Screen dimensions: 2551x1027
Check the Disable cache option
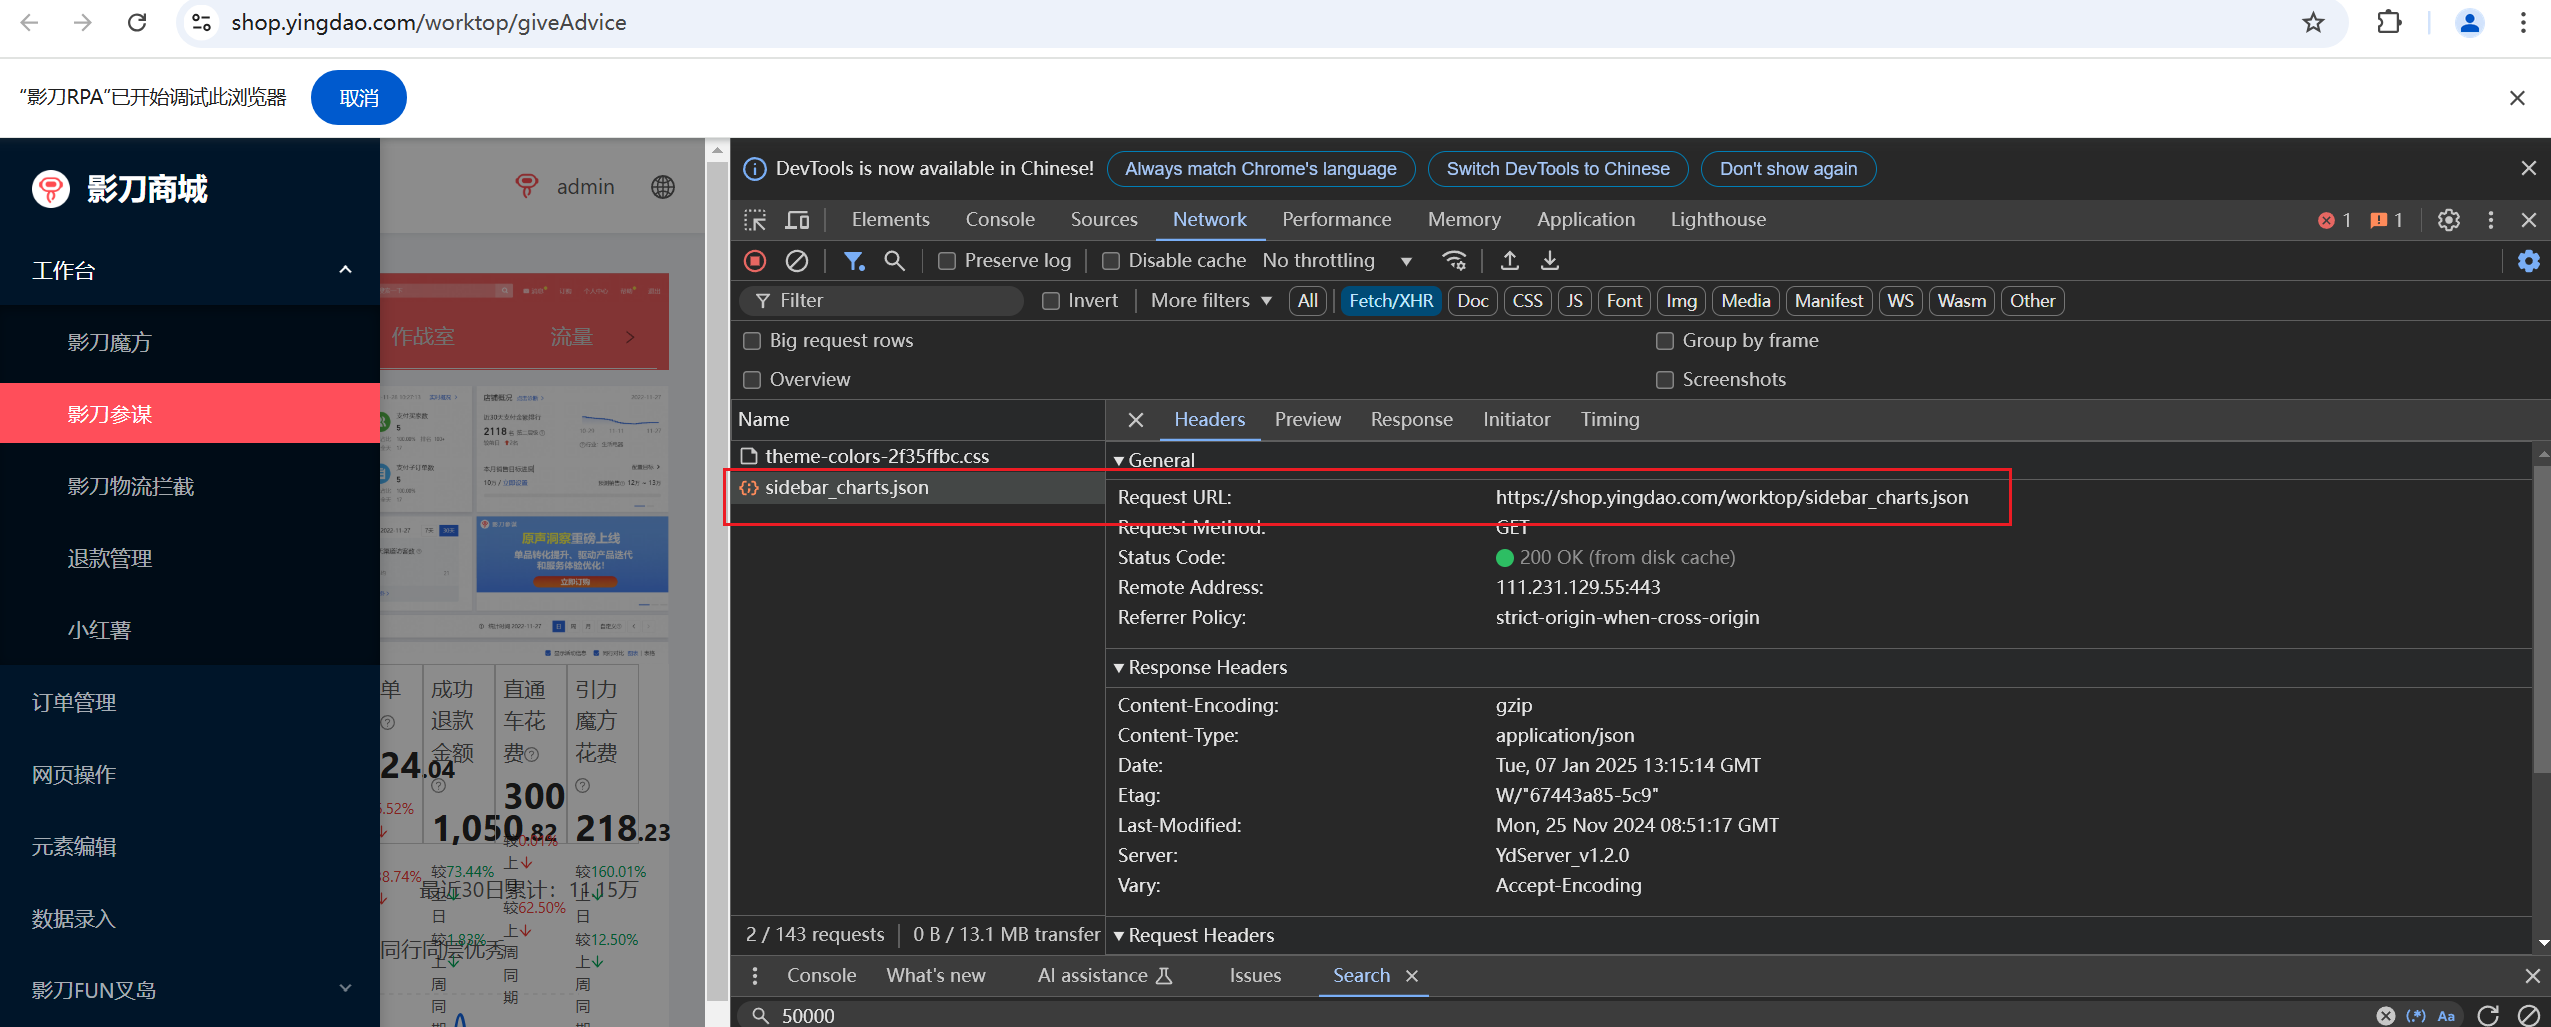coord(1110,261)
